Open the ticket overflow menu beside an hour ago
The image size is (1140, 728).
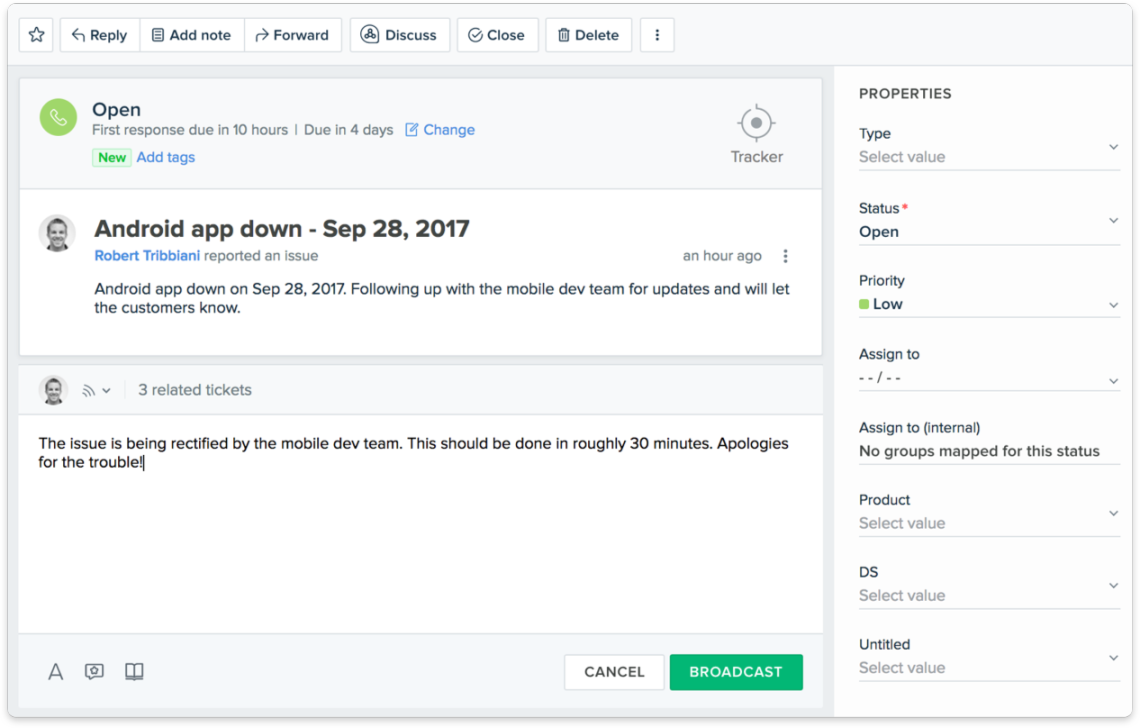[x=785, y=255]
